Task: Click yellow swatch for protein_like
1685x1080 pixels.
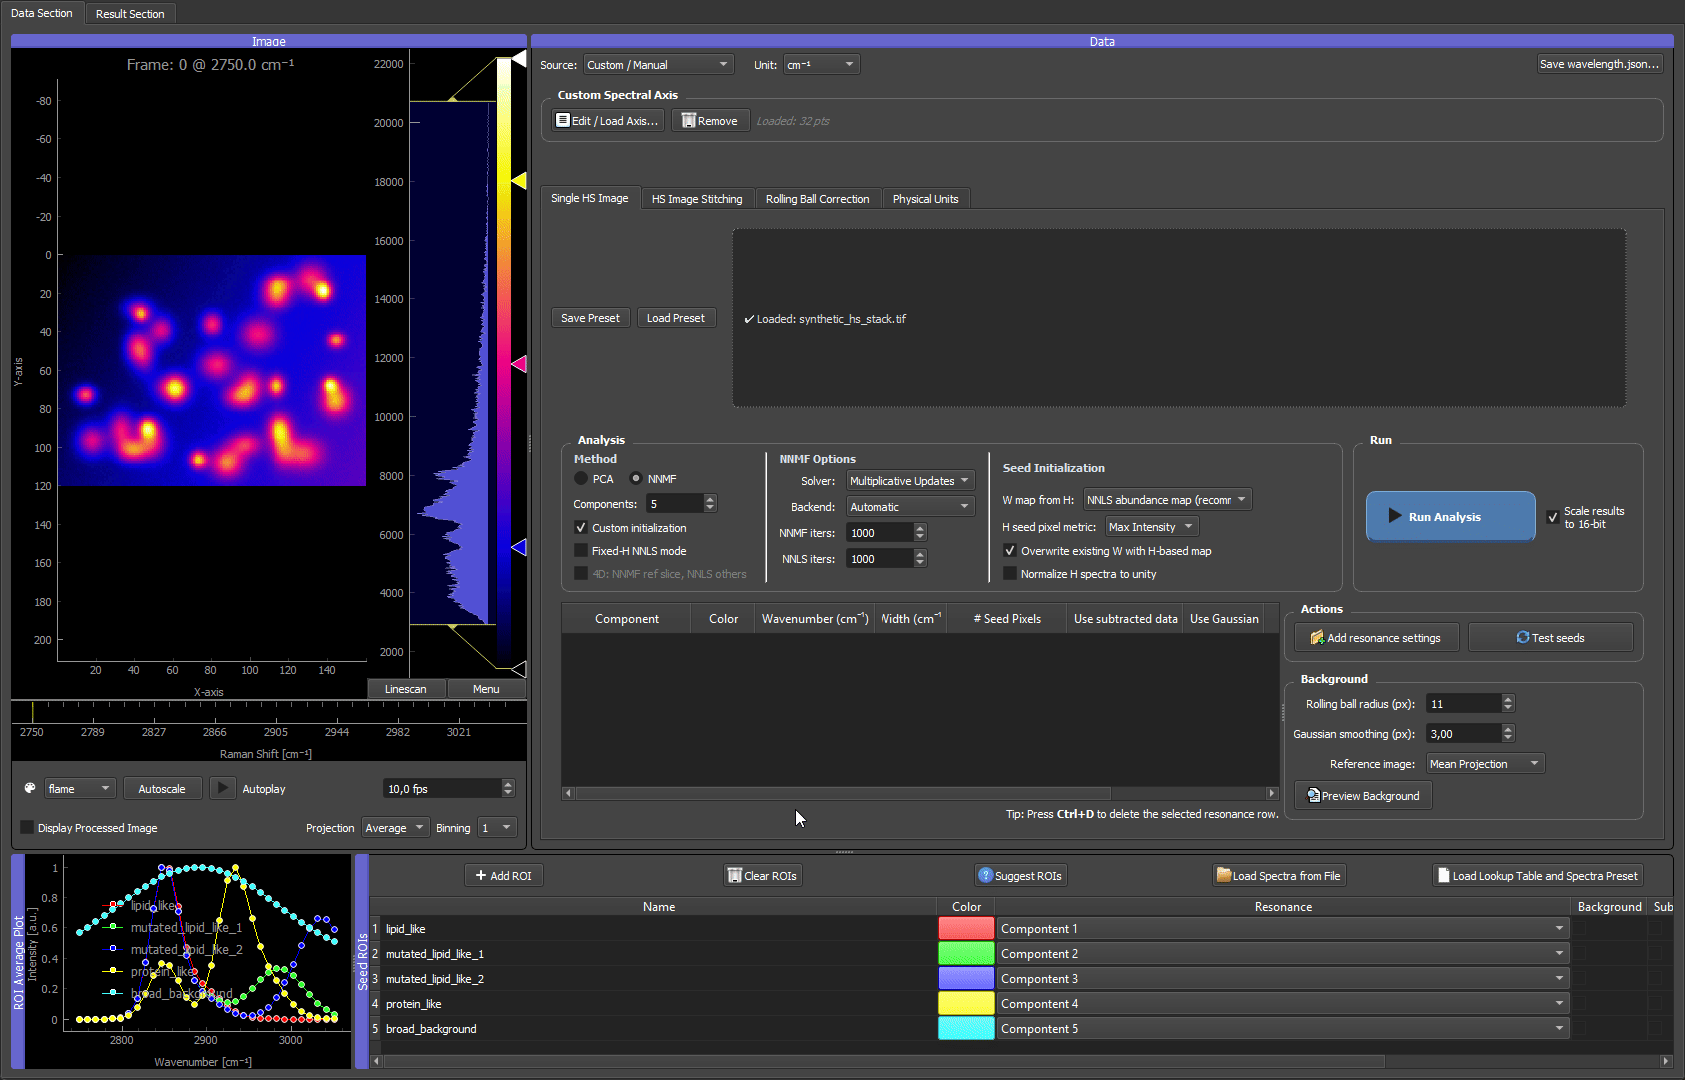Action: 966,1004
